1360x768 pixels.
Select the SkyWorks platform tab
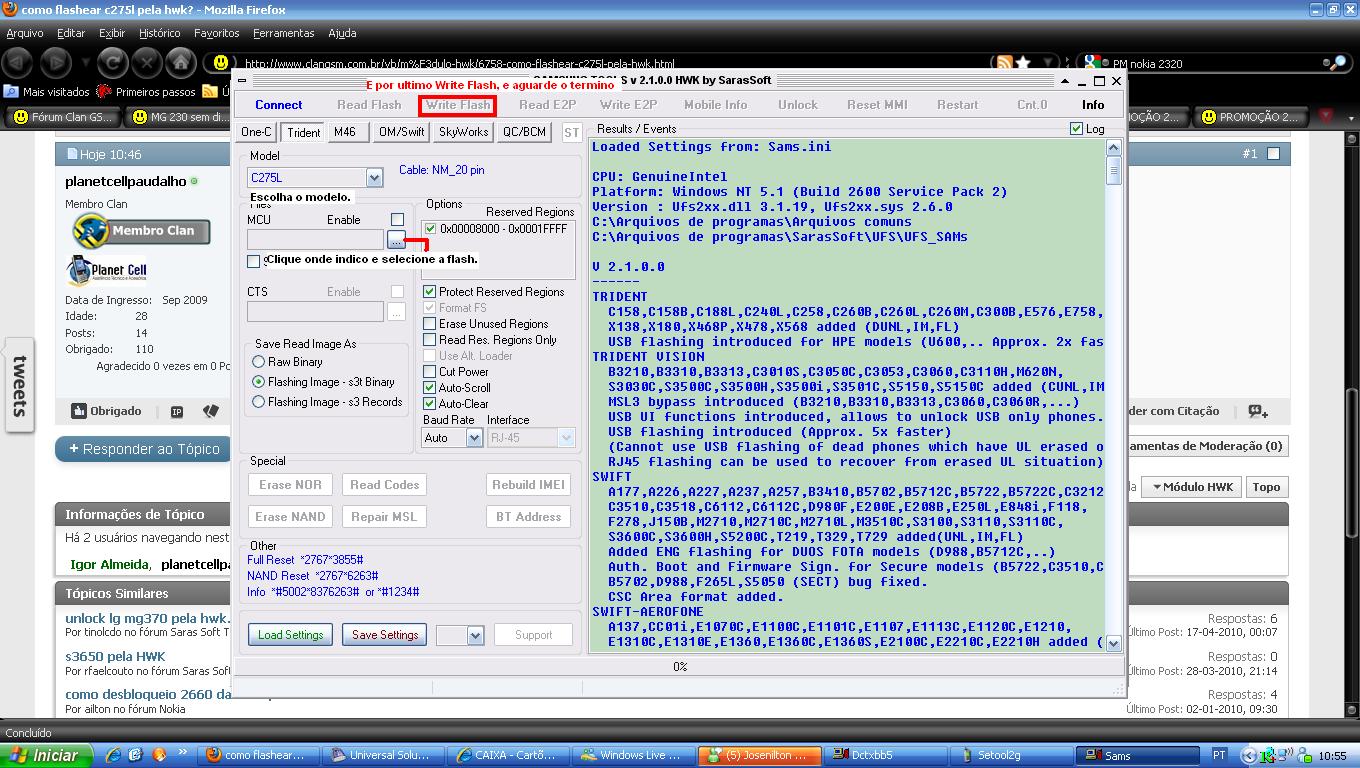[x=464, y=132]
